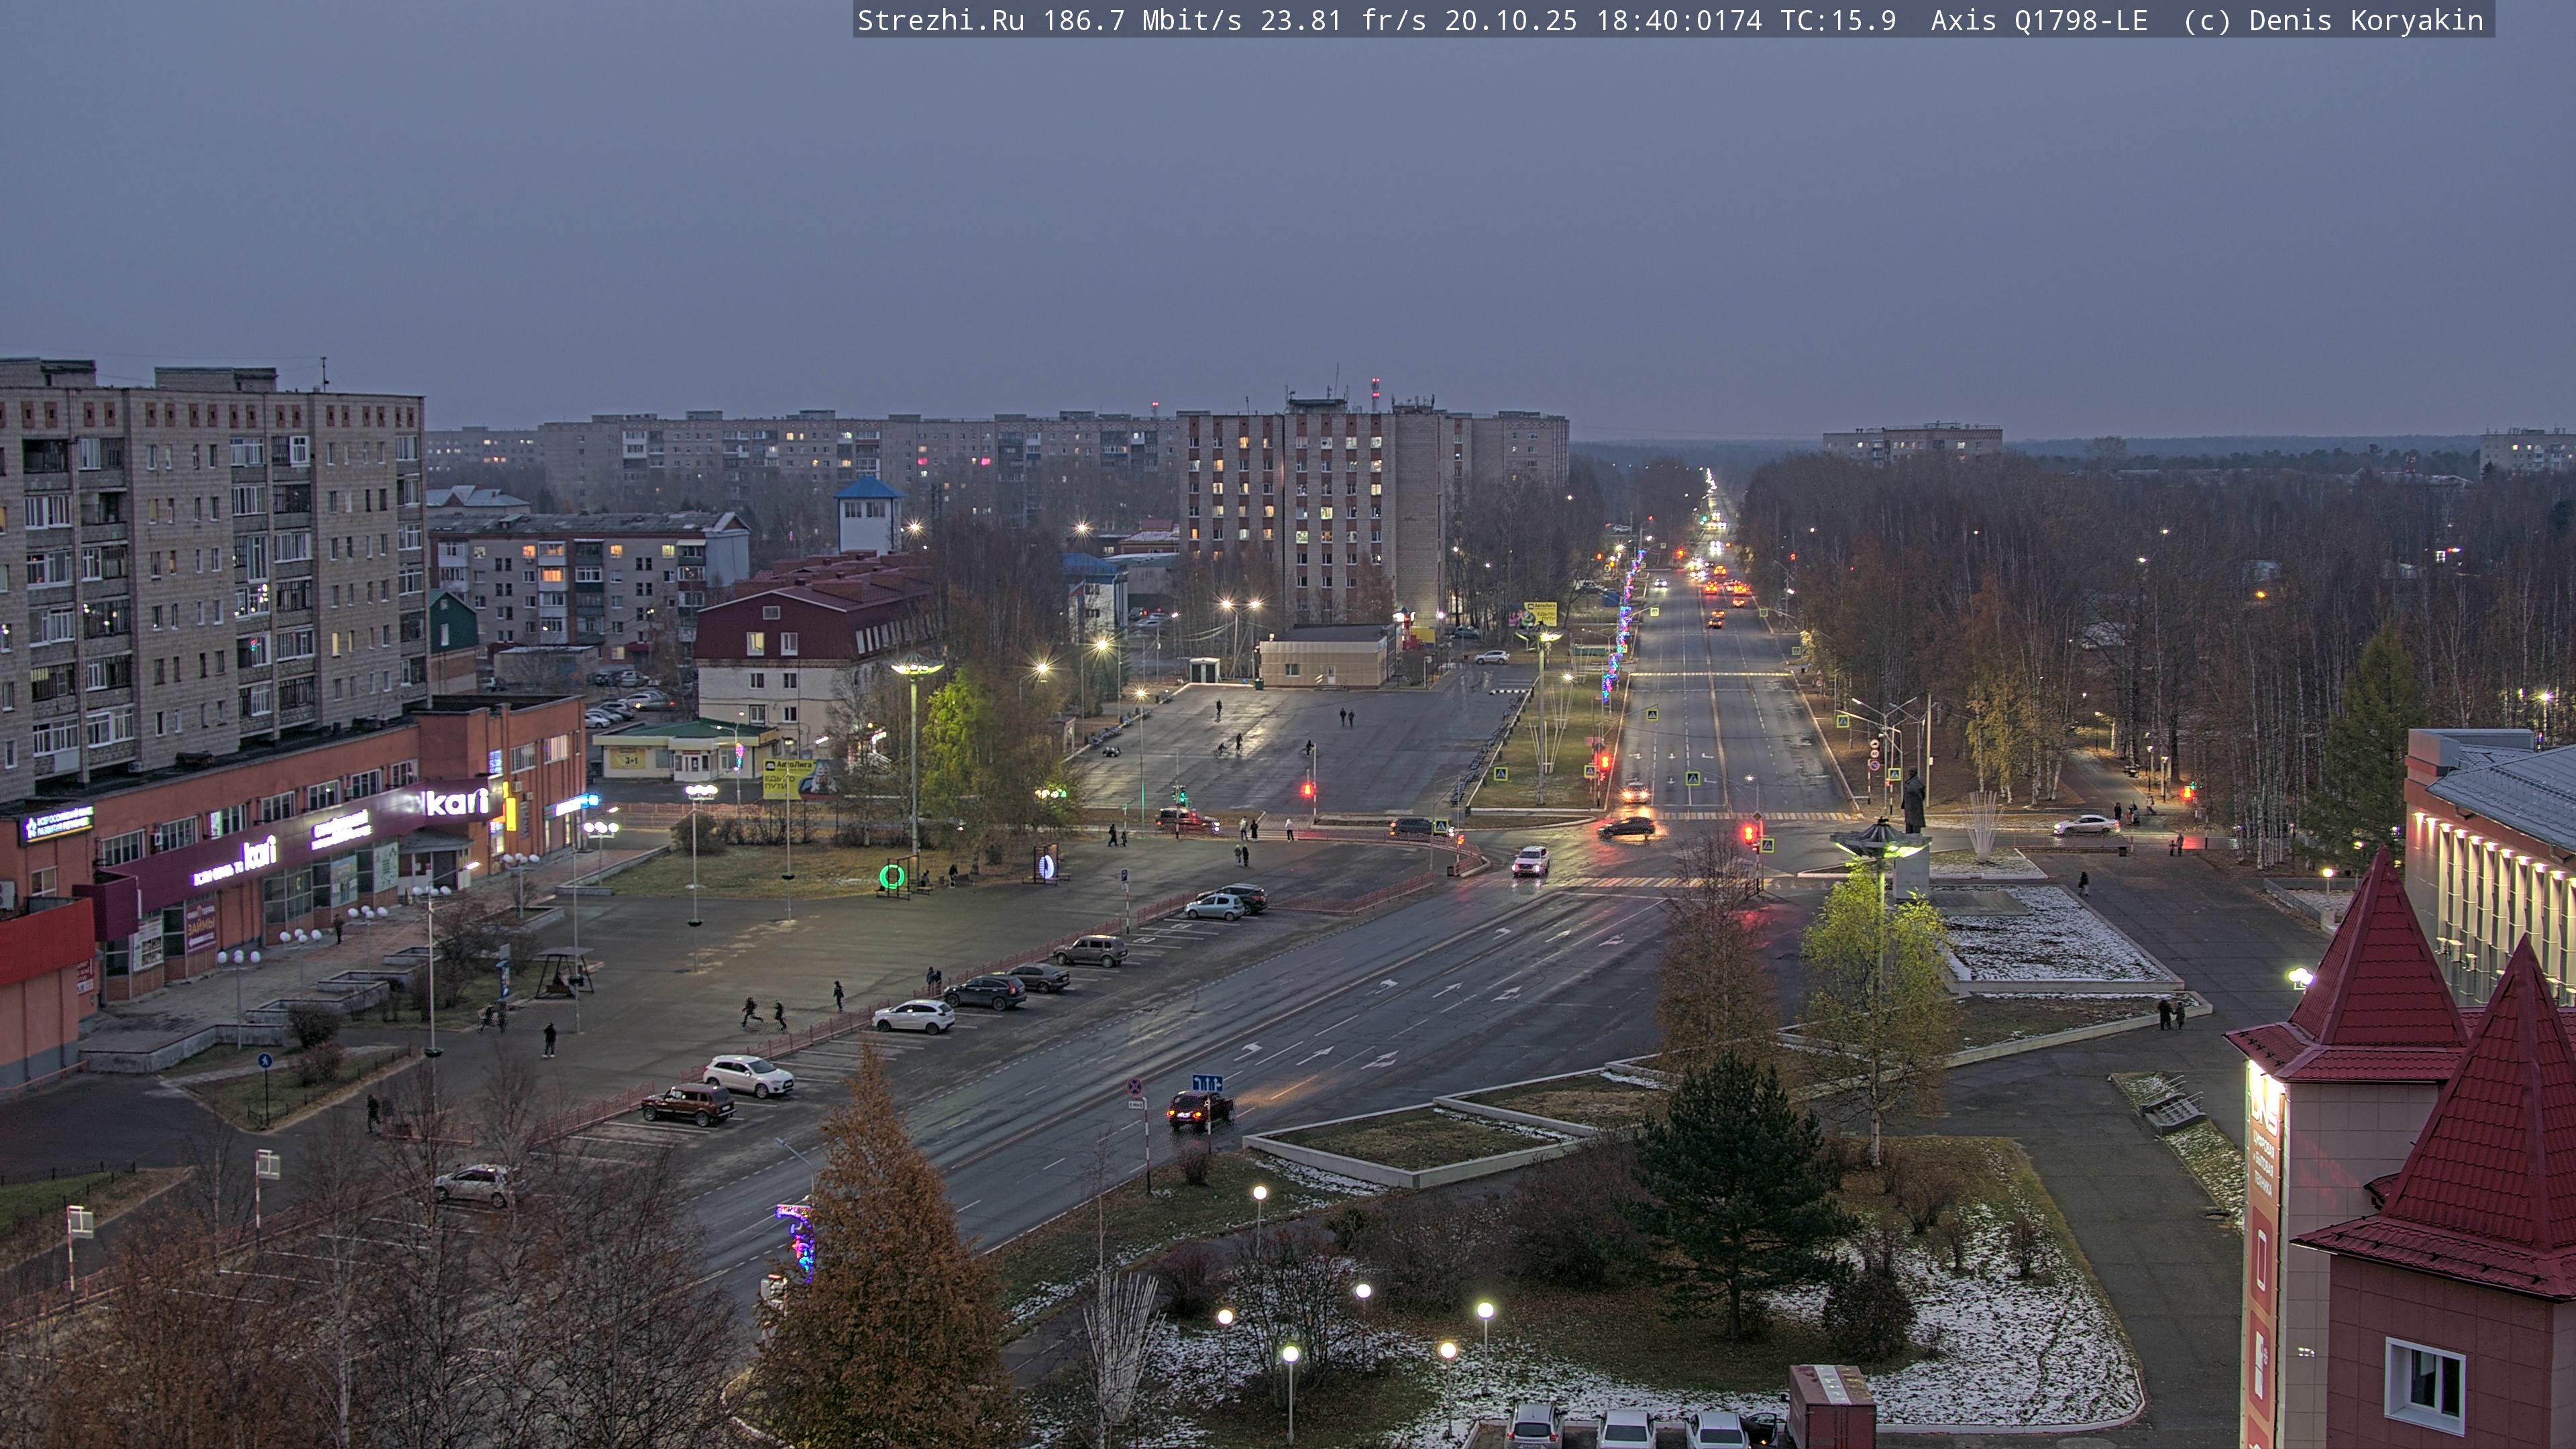Click the blue-roofed tower building
The height and width of the screenshot is (1449, 2576).
[868, 515]
